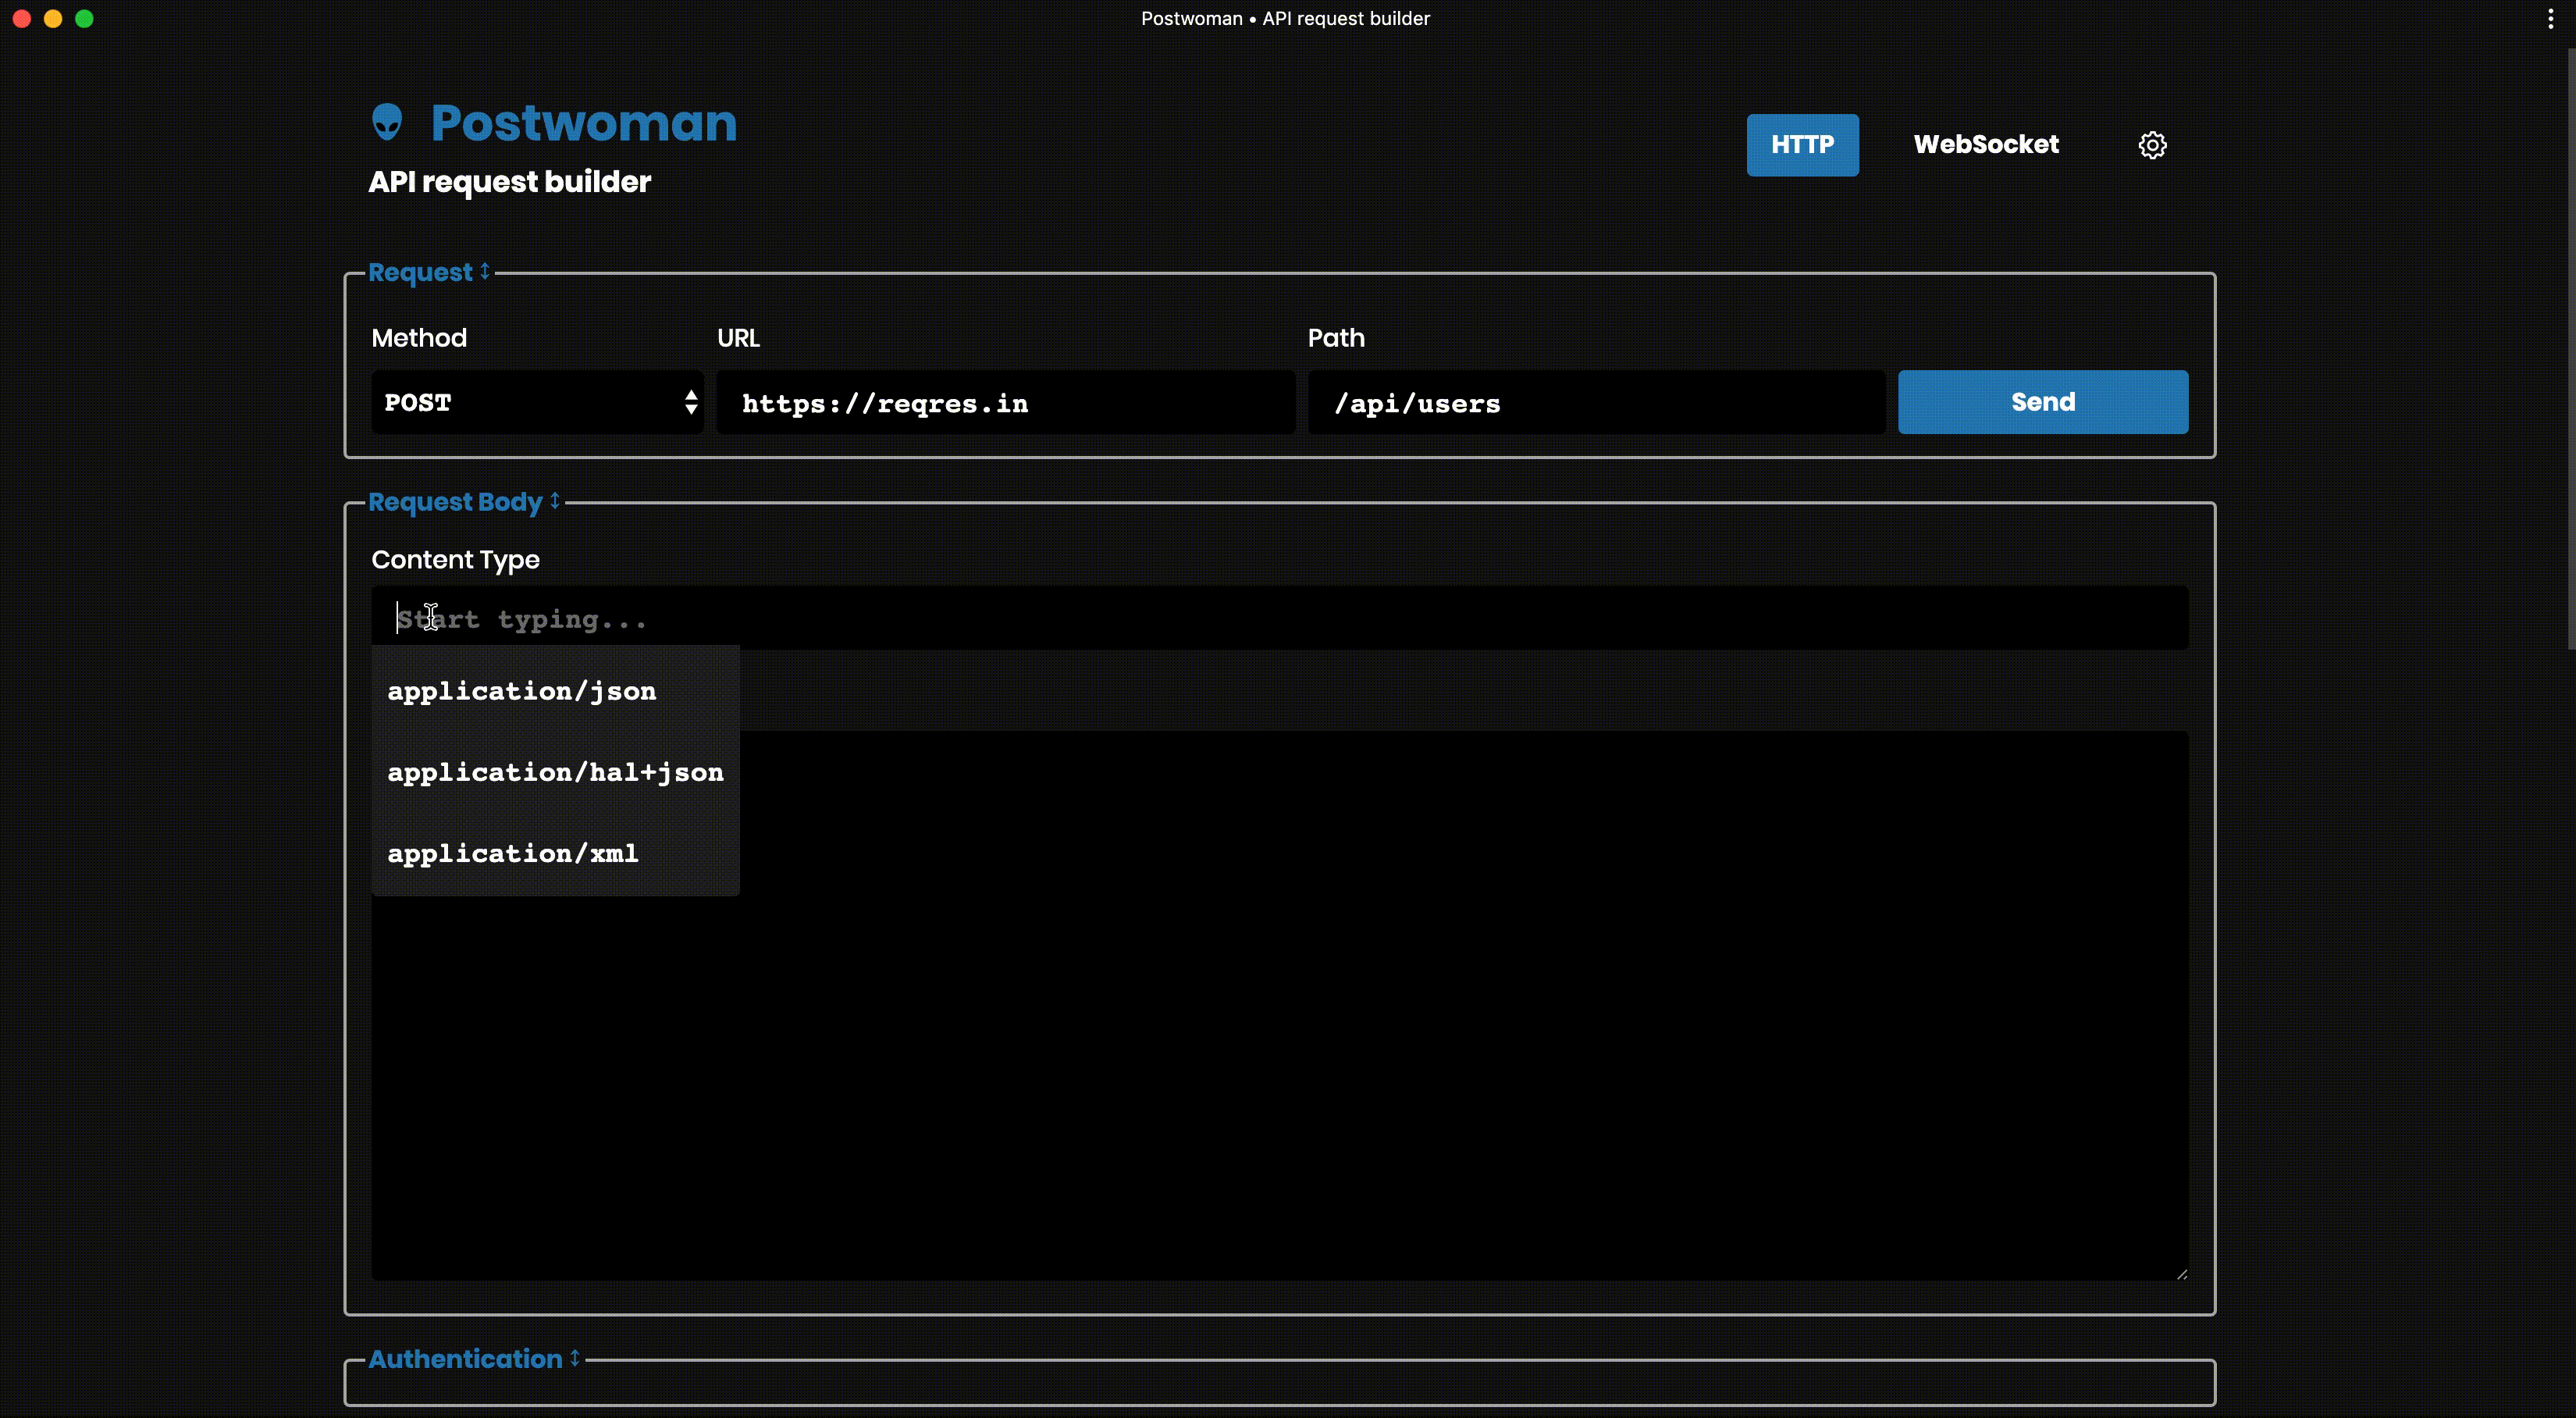Choose application/json from the suggestions
This screenshot has height=1418, width=2576.
click(522, 691)
